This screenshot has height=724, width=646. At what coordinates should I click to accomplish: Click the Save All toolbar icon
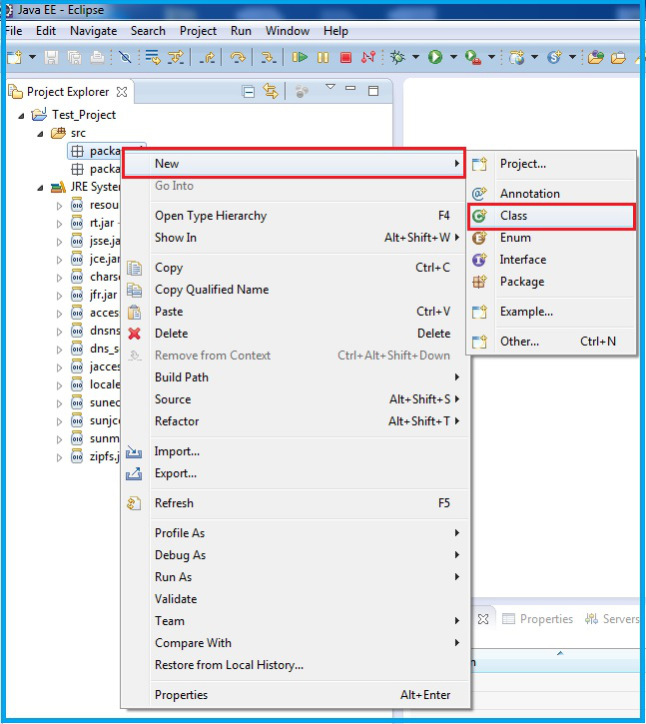tap(74, 57)
